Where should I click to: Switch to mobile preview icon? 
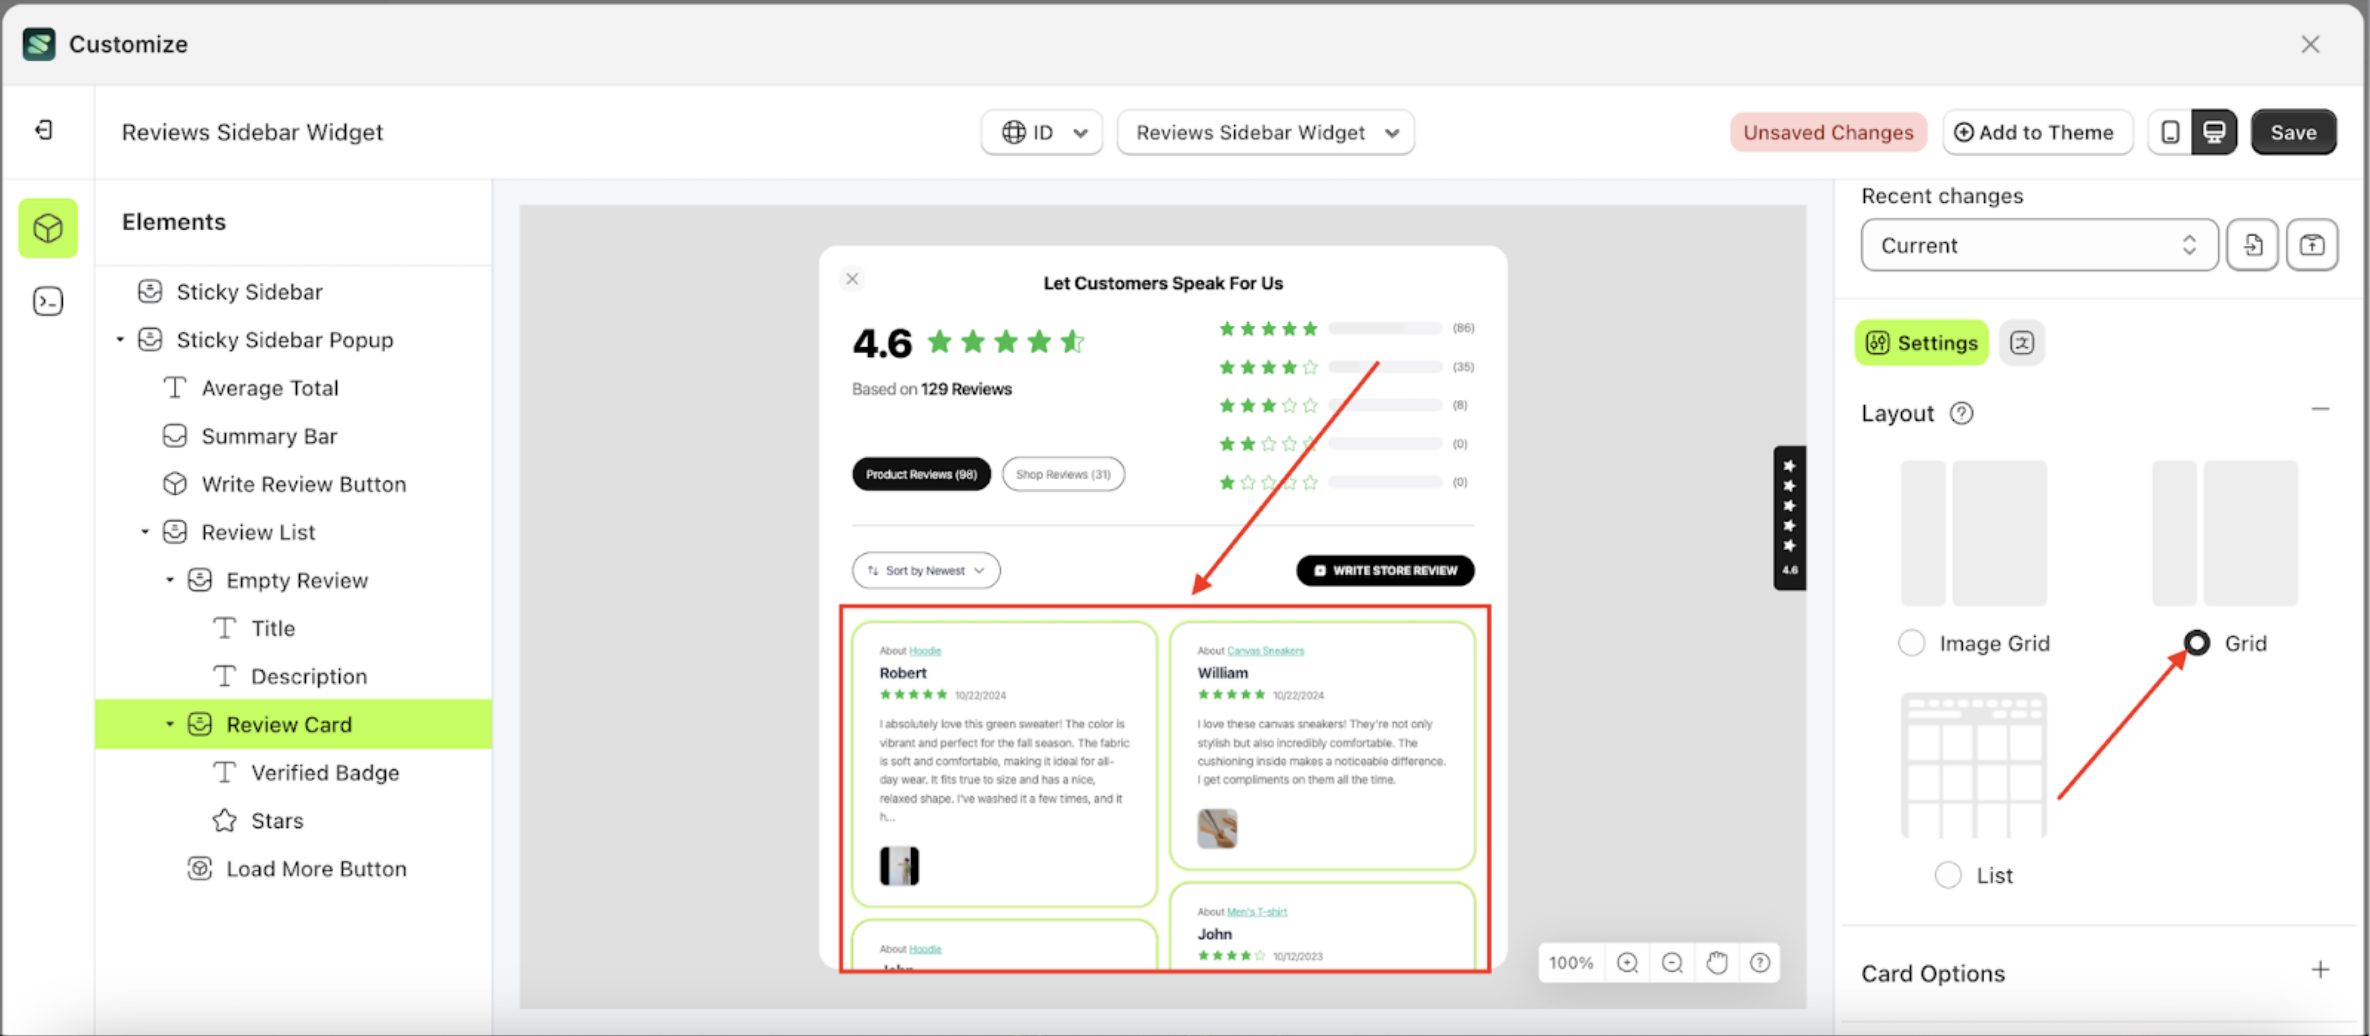point(2170,132)
